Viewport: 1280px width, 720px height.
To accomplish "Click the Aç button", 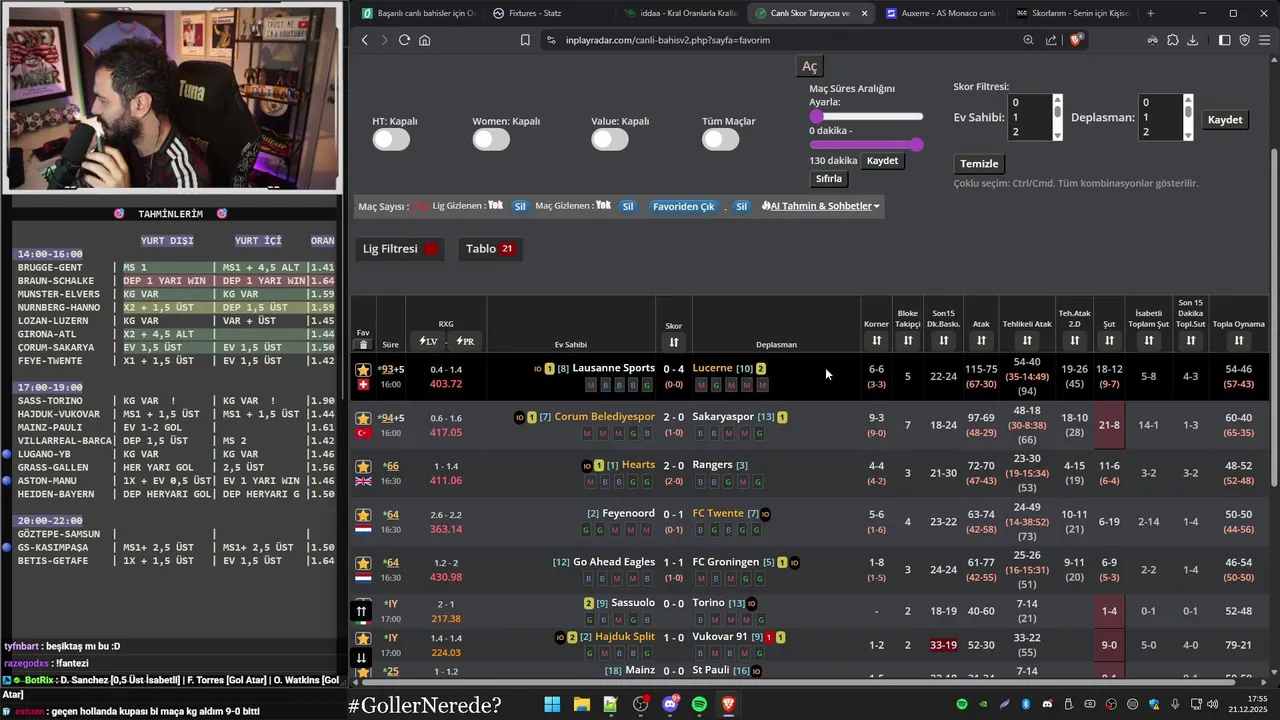I will coord(809,66).
